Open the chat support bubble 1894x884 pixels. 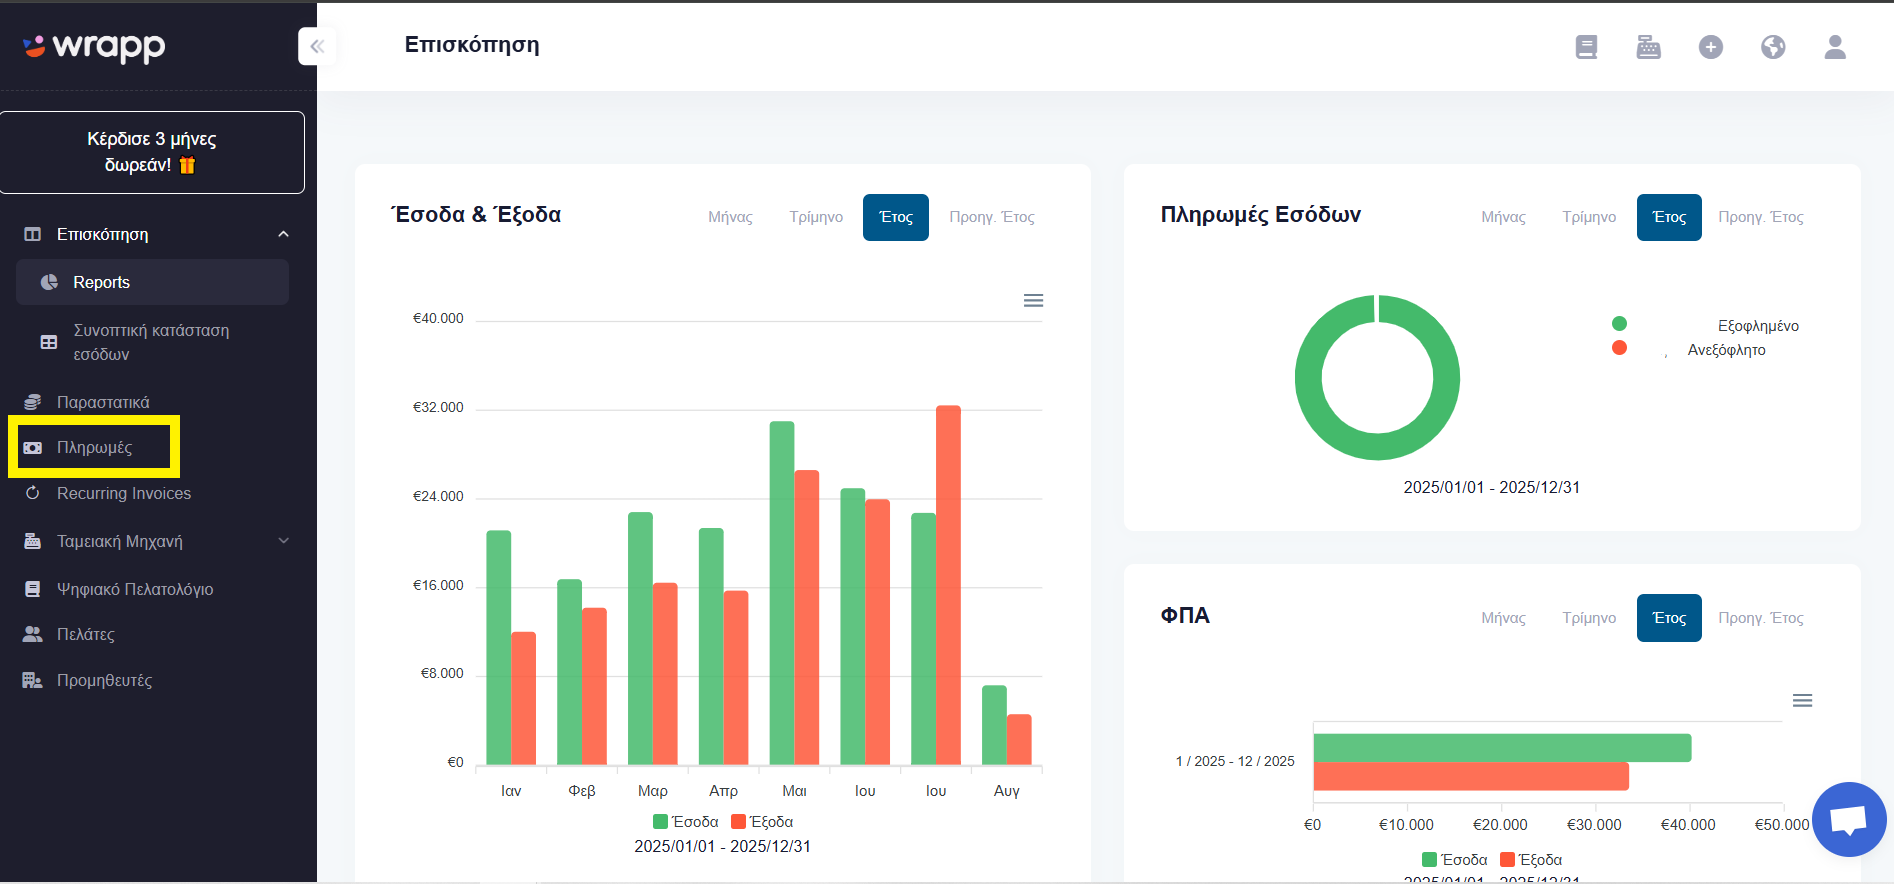coord(1848,820)
